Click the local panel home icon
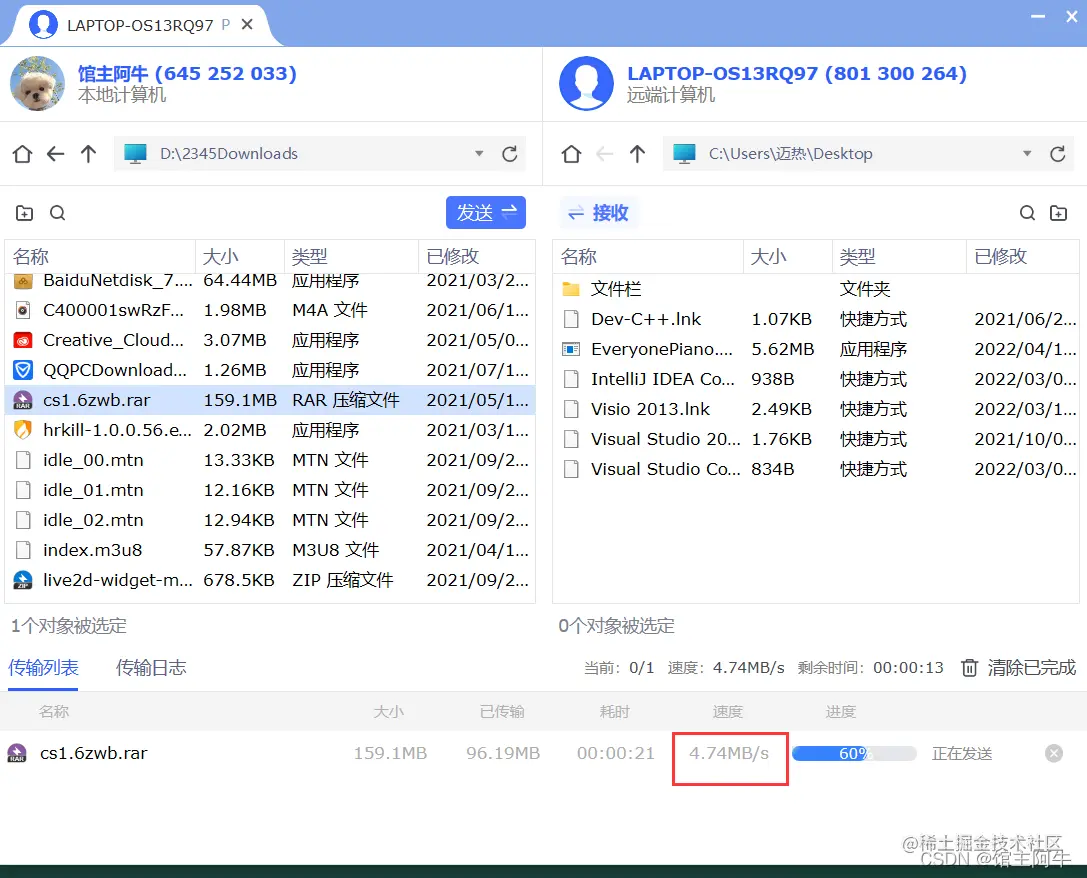Viewport: 1087px width, 878px height. point(22,154)
